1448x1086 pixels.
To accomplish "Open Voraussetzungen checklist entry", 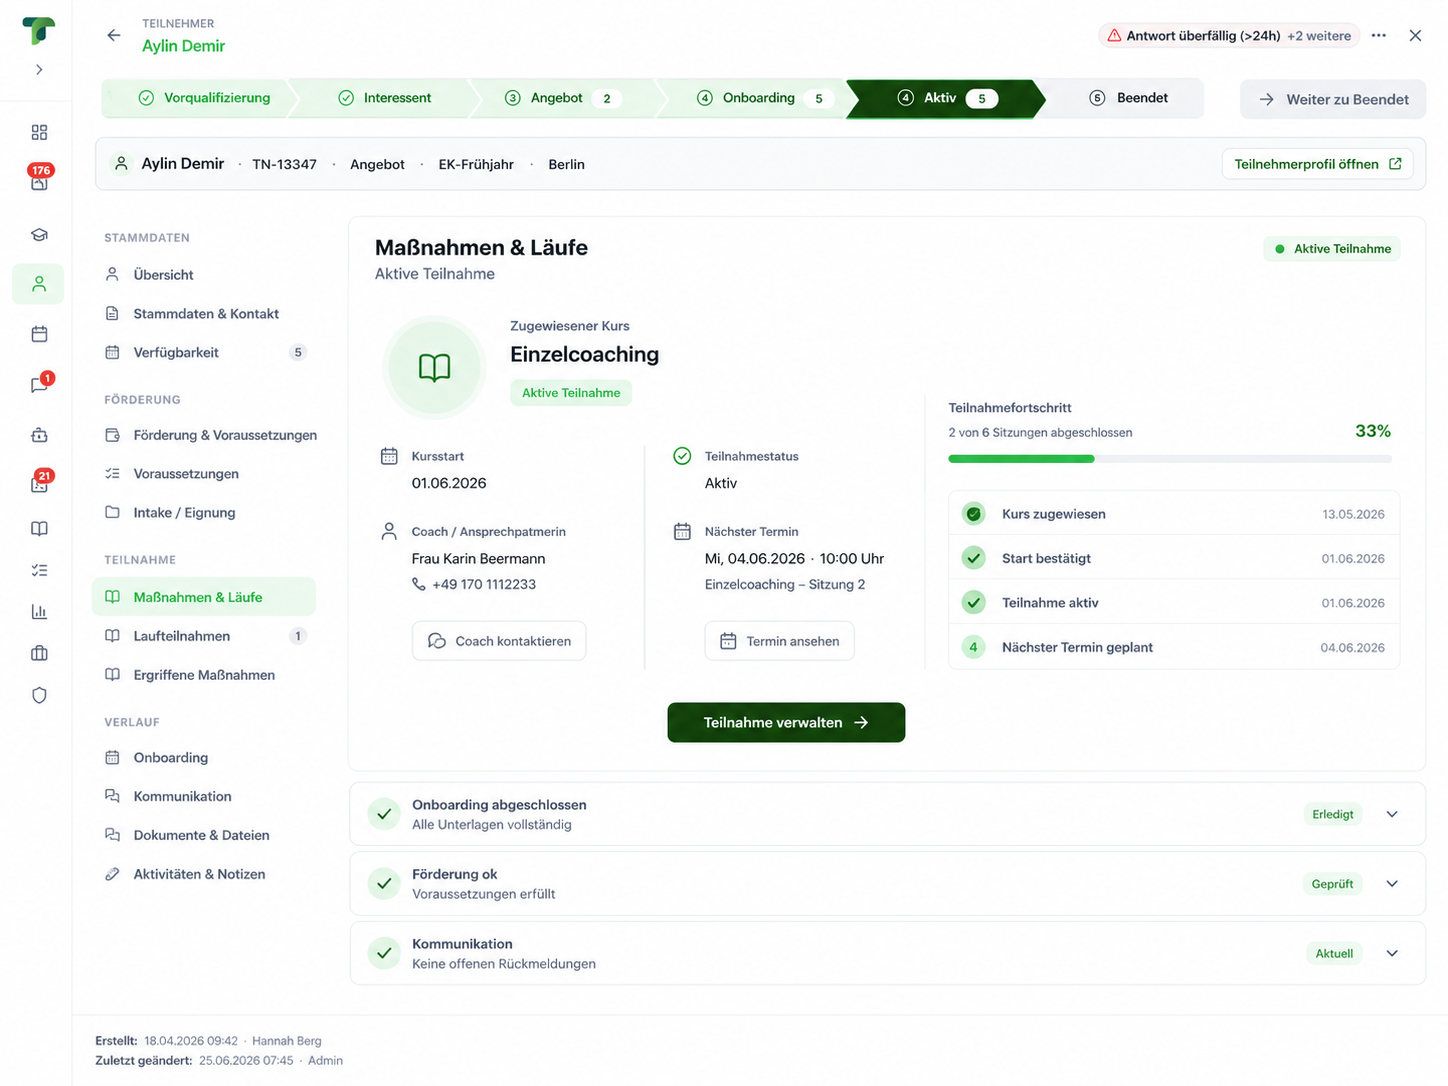I will pos(204,474).
